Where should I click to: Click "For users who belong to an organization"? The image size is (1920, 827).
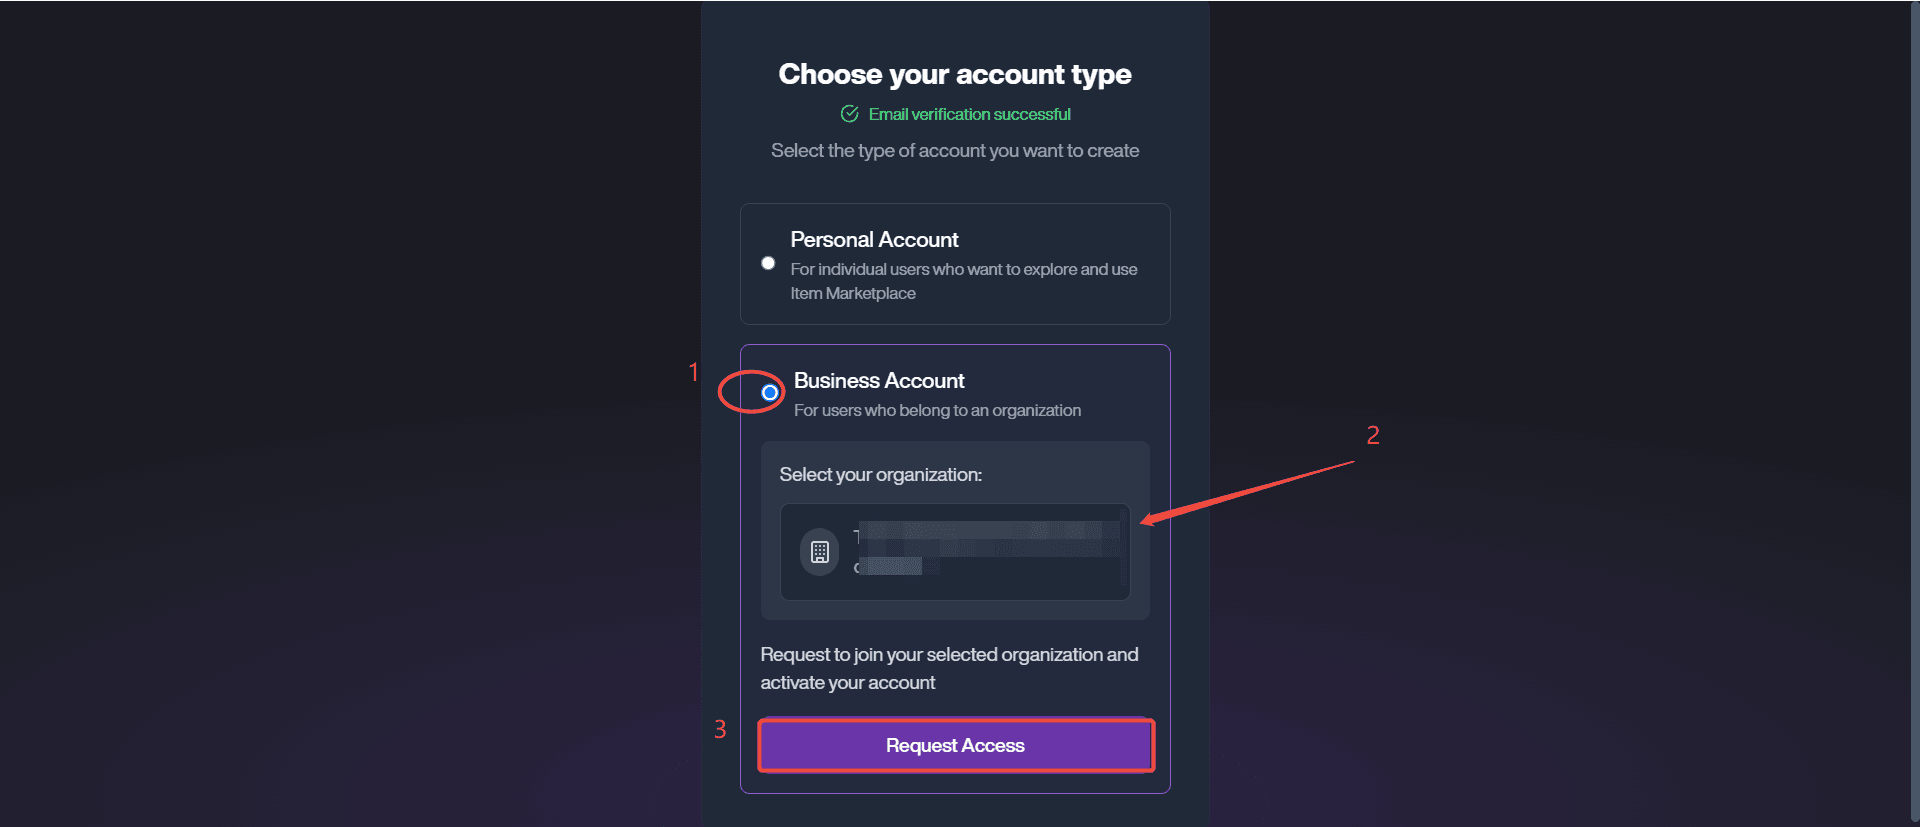(x=937, y=411)
